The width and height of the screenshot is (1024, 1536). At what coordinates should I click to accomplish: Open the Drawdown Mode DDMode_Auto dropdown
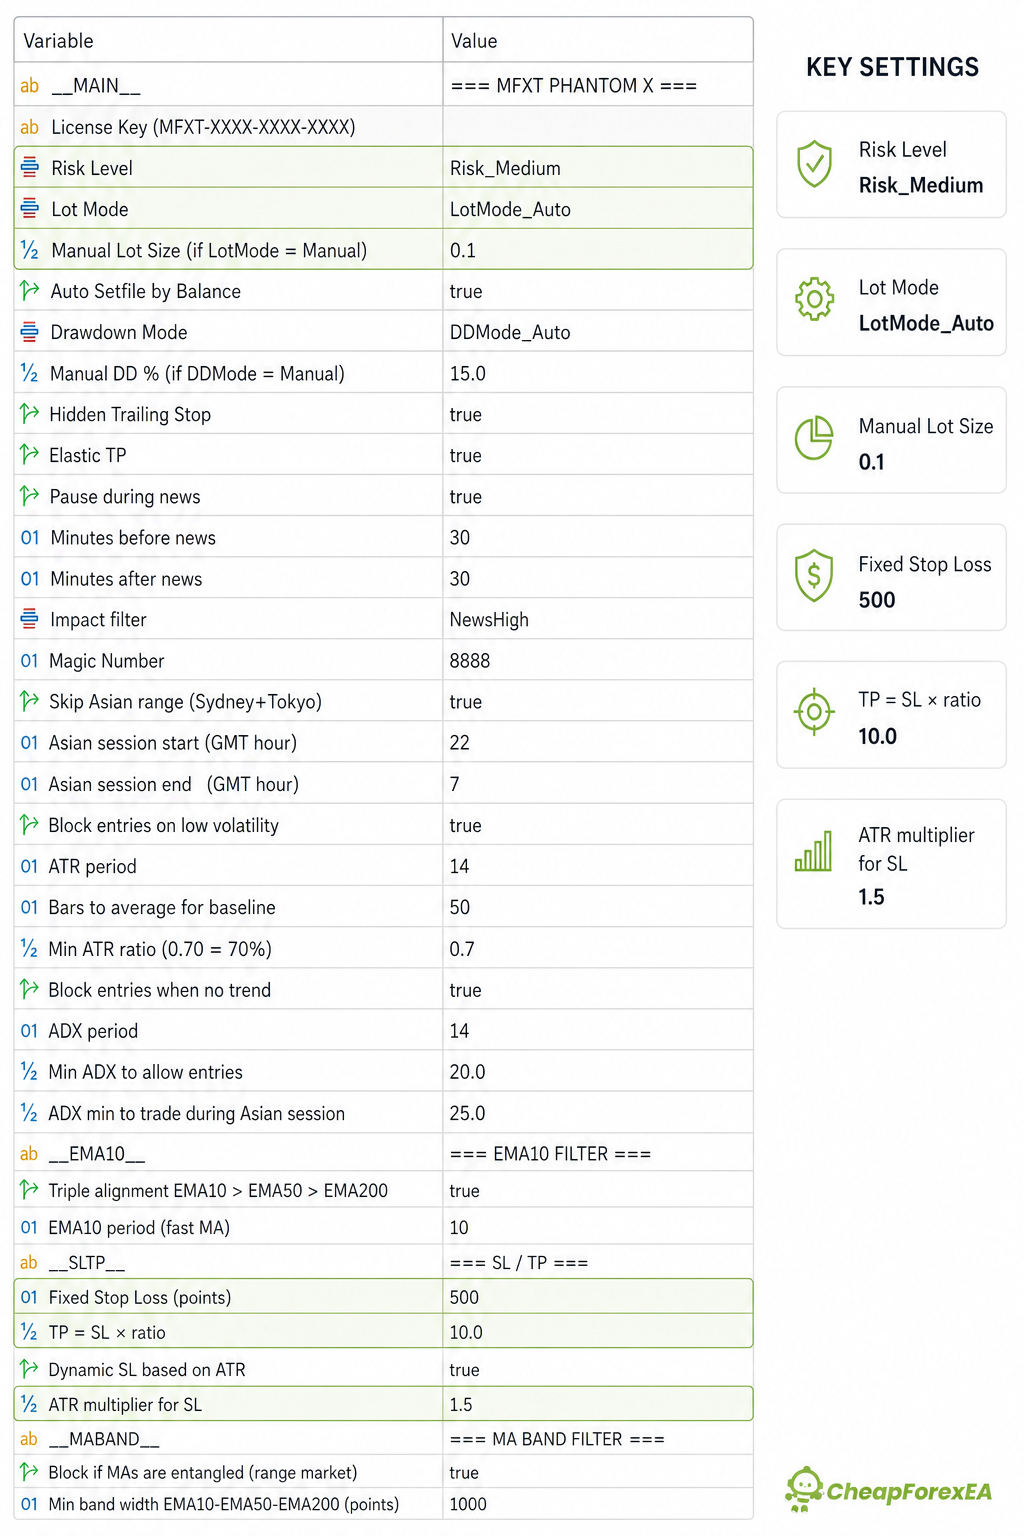tap(597, 332)
